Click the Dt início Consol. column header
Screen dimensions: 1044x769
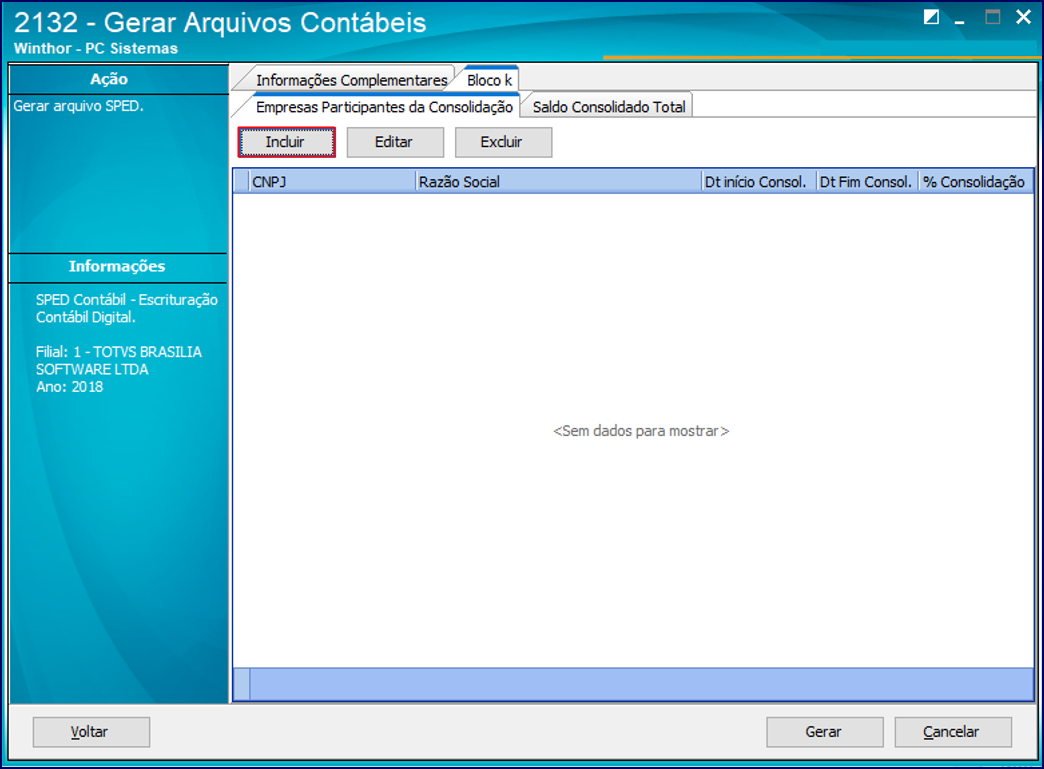pos(759,182)
